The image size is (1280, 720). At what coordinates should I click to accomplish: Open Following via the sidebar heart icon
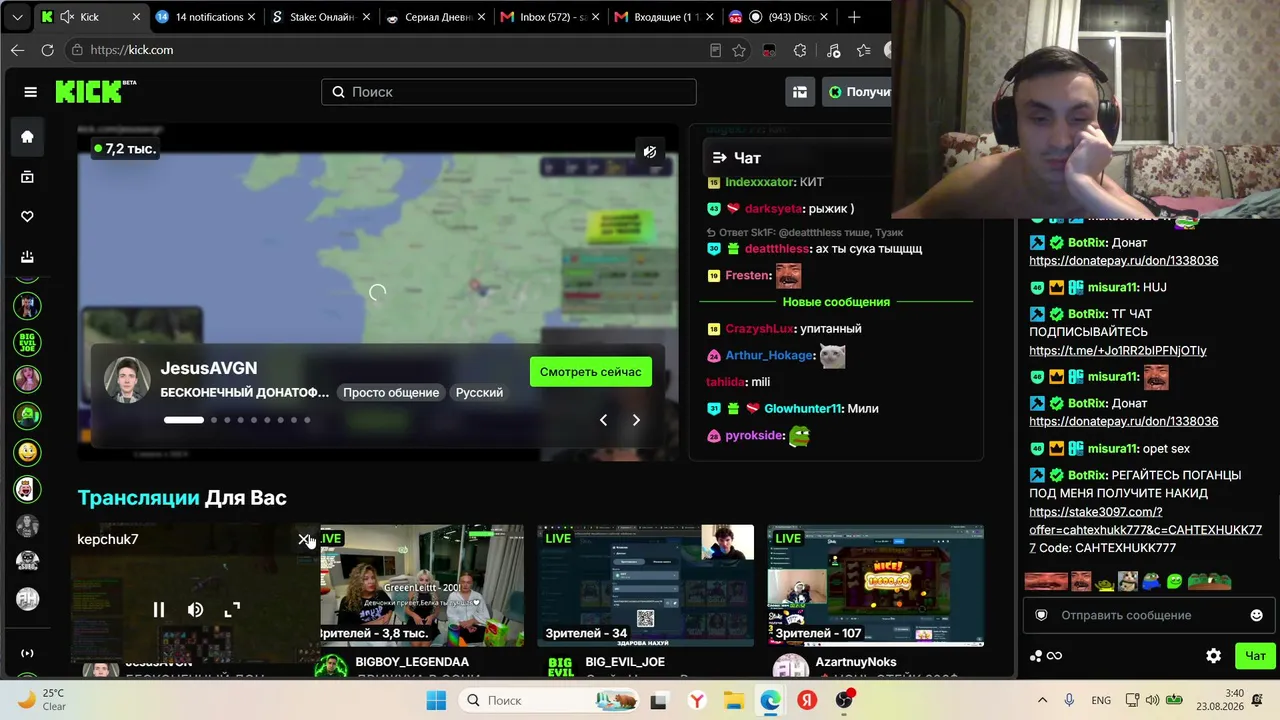click(27, 217)
